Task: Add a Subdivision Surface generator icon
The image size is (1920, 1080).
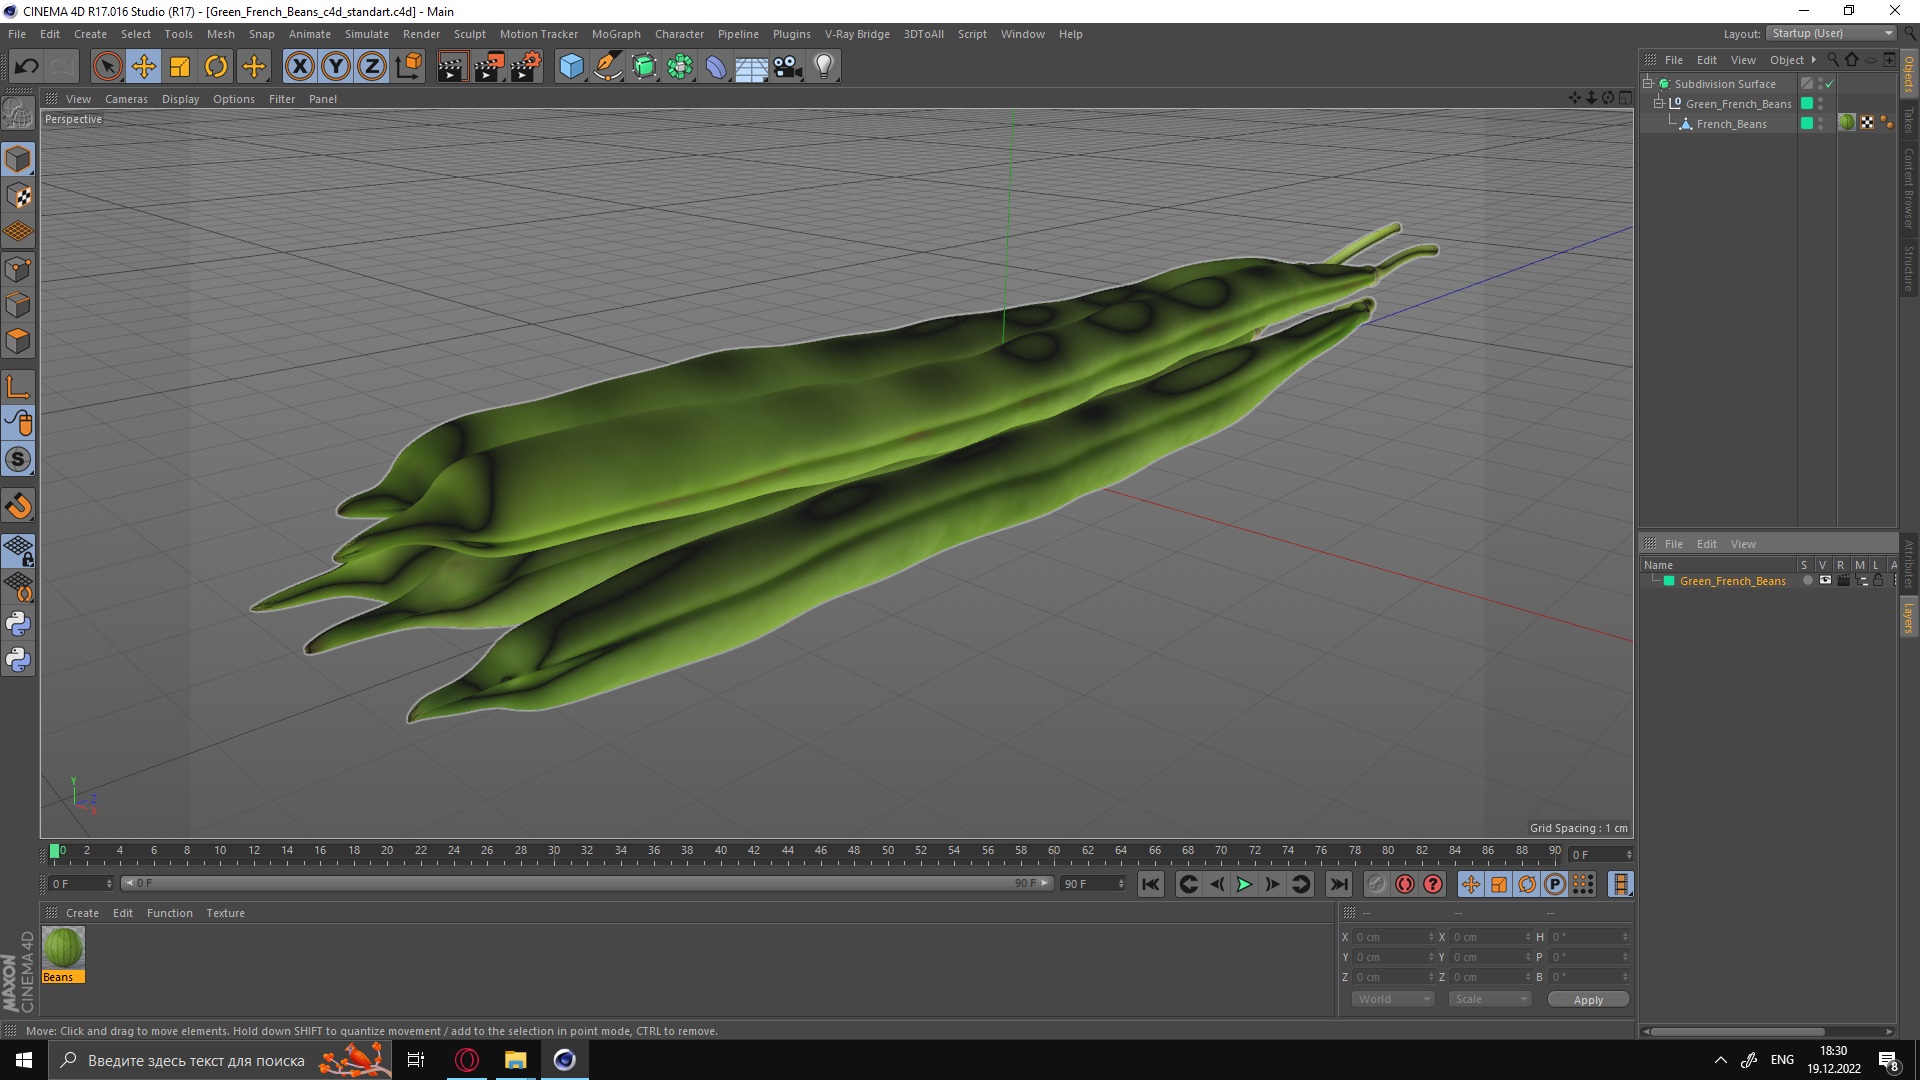Action: [x=644, y=67]
